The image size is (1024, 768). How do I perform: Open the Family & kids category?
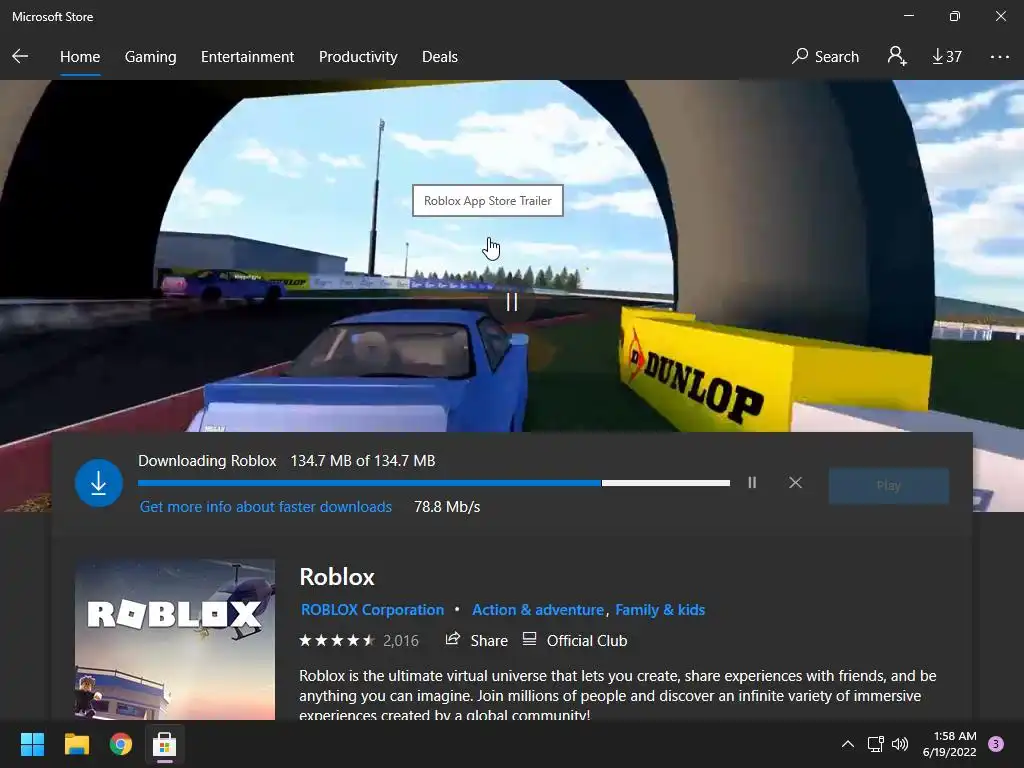click(660, 610)
